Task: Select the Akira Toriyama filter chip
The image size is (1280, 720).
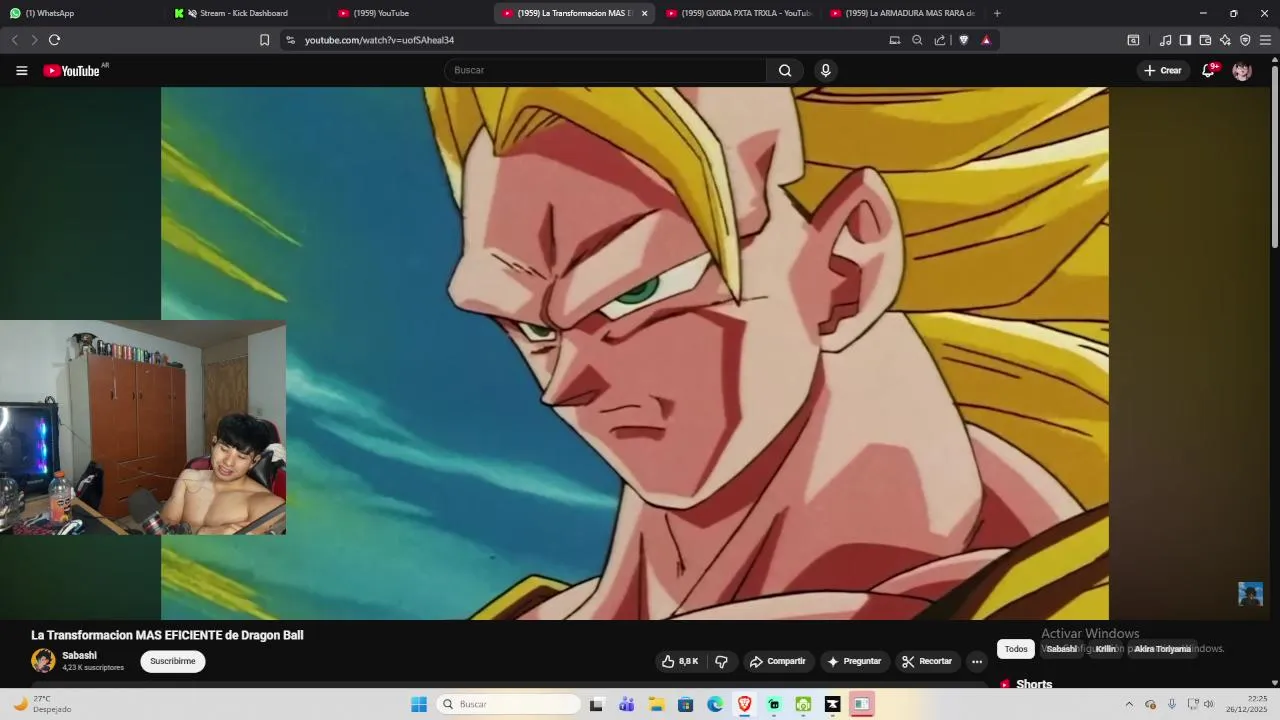Action: click(x=1162, y=649)
